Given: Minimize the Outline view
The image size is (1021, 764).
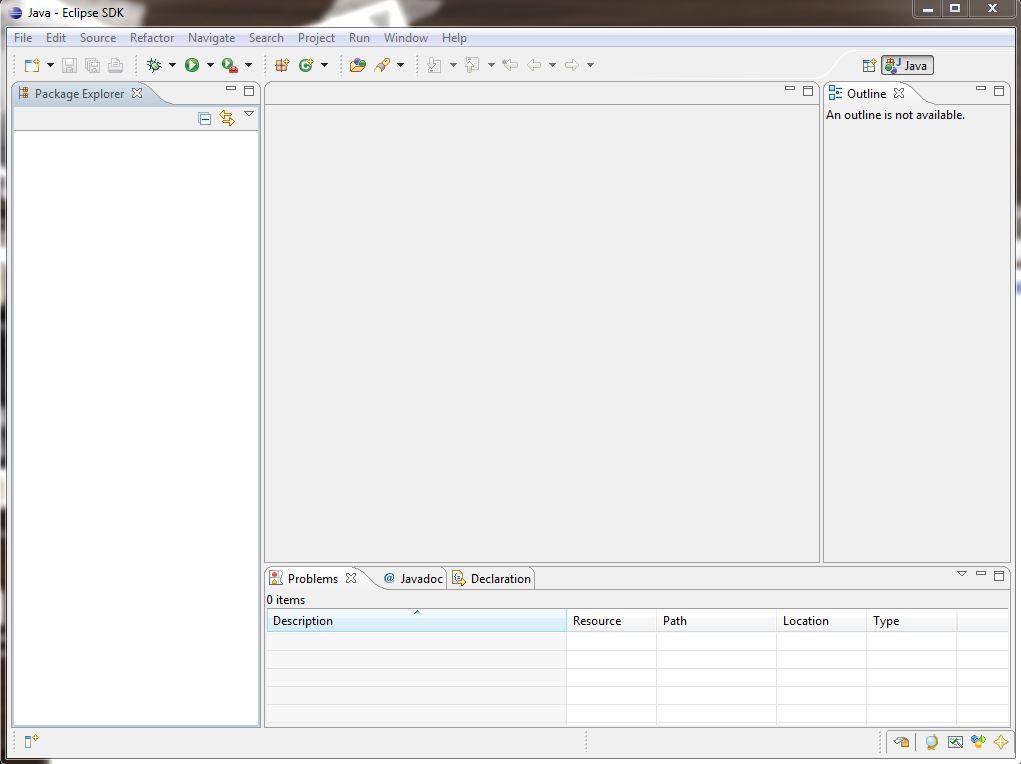Looking at the screenshot, I should click(x=981, y=89).
